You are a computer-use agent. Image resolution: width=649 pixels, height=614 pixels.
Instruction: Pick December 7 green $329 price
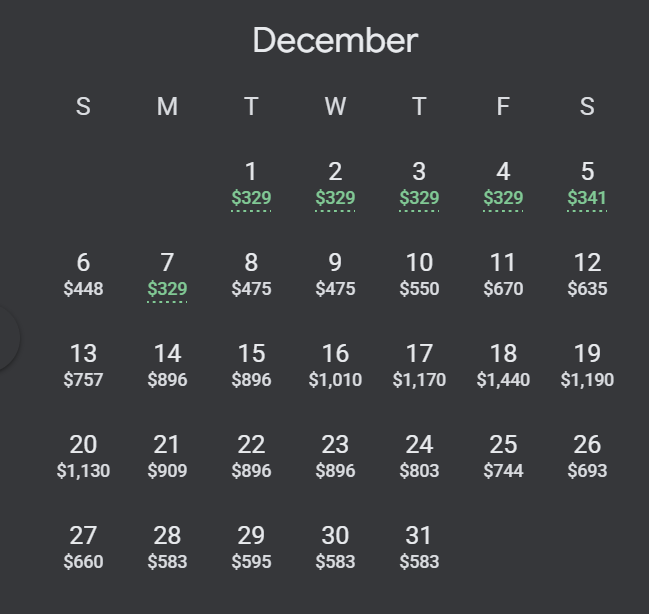pyautogui.click(x=167, y=276)
